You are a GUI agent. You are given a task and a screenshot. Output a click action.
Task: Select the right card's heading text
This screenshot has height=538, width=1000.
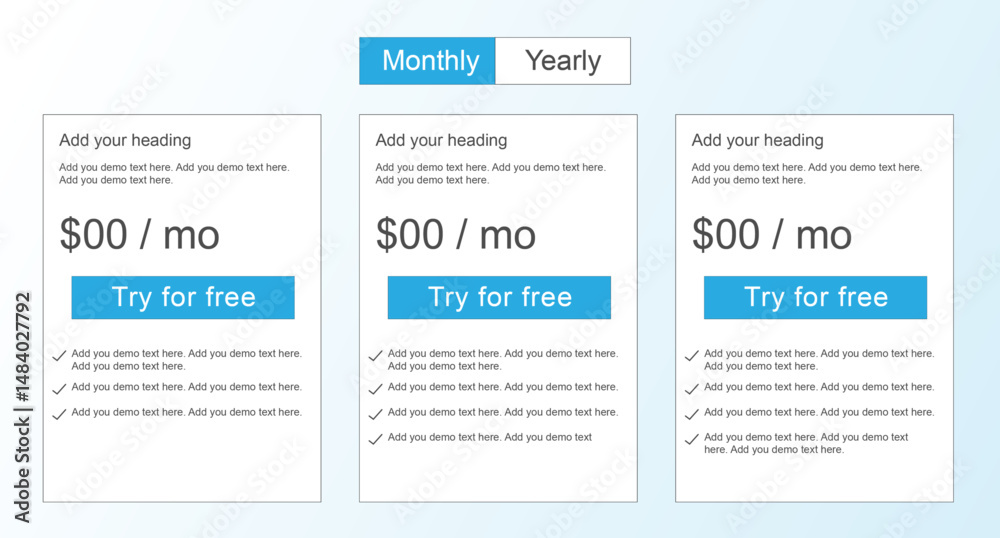click(x=758, y=140)
